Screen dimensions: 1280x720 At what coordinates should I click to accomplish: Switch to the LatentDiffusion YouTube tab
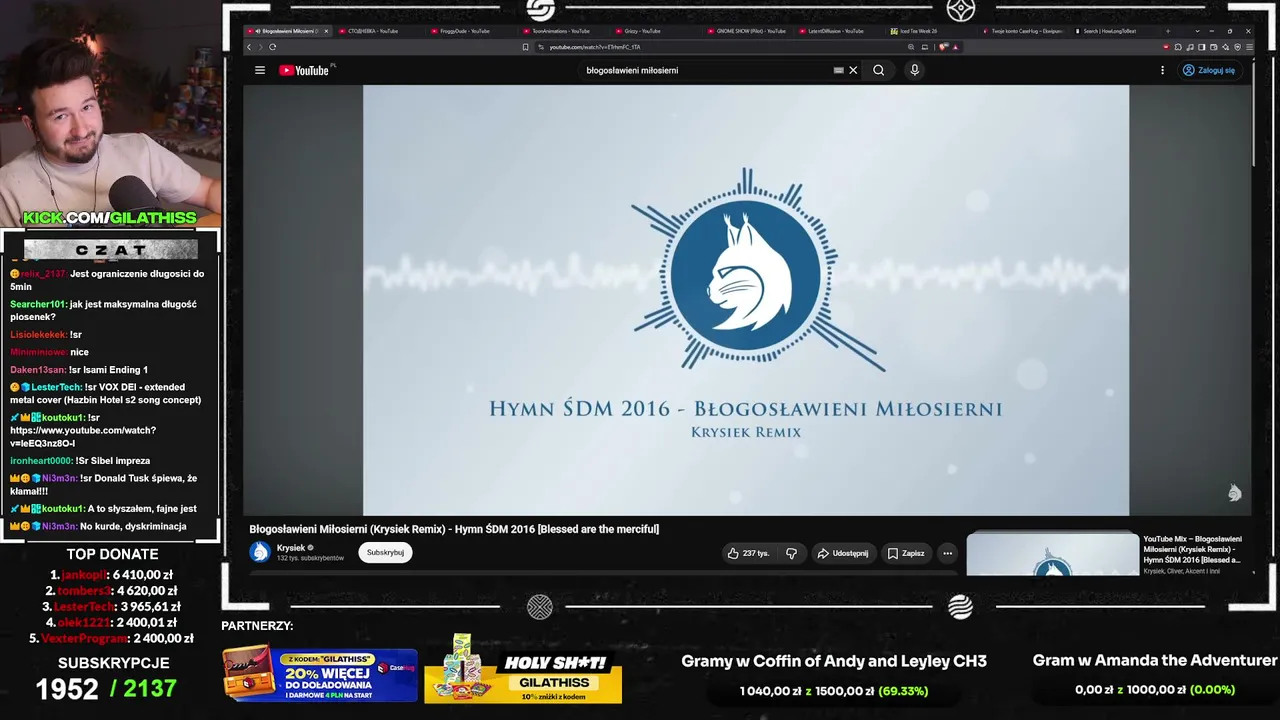coord(839,31)
